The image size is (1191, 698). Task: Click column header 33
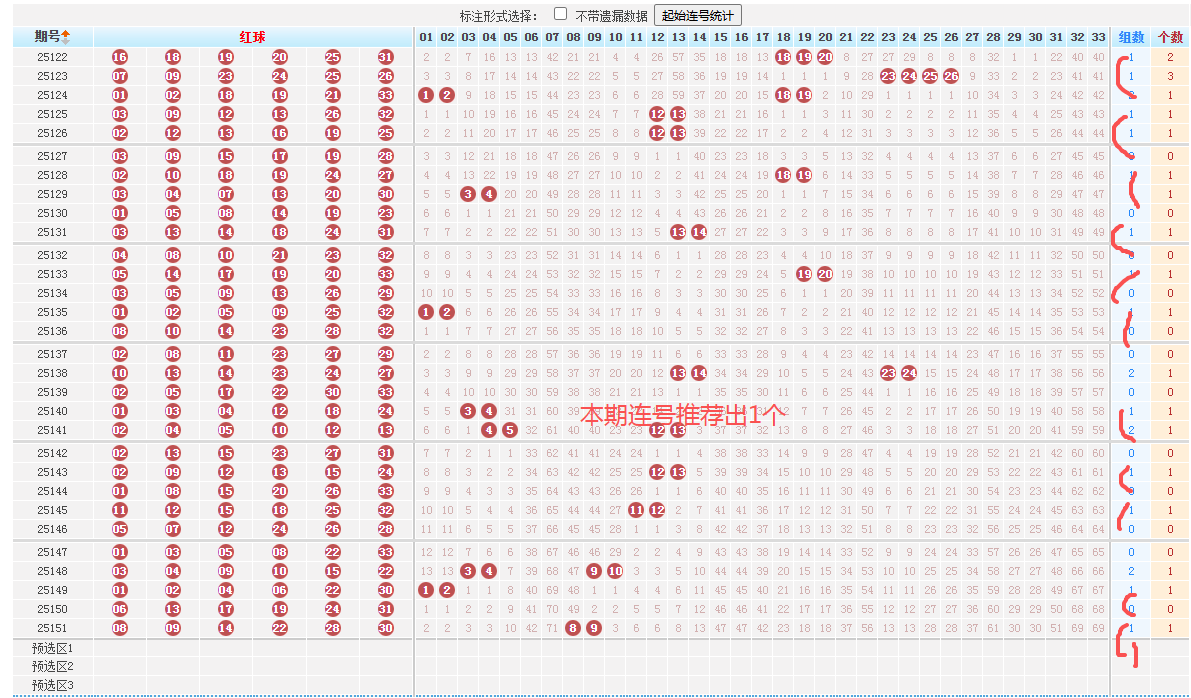point(1098,36)
